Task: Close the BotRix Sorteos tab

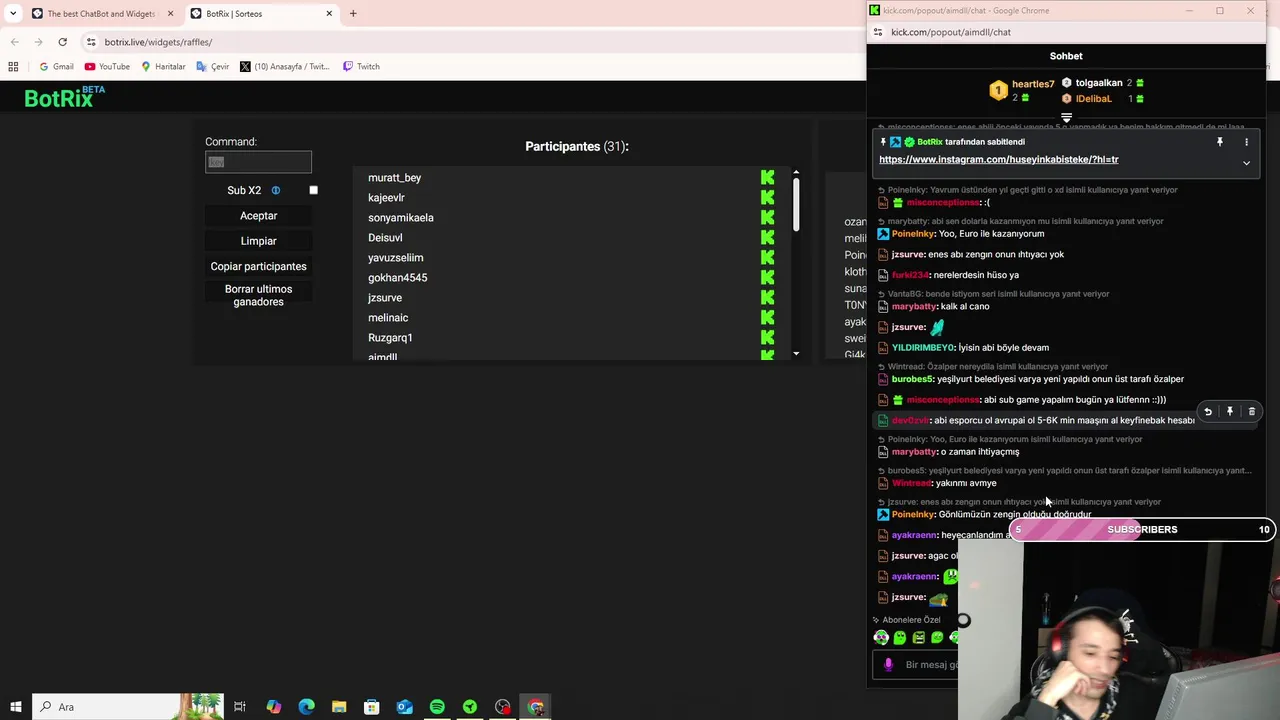Action: pyautogui.click(x=330, y=14)
